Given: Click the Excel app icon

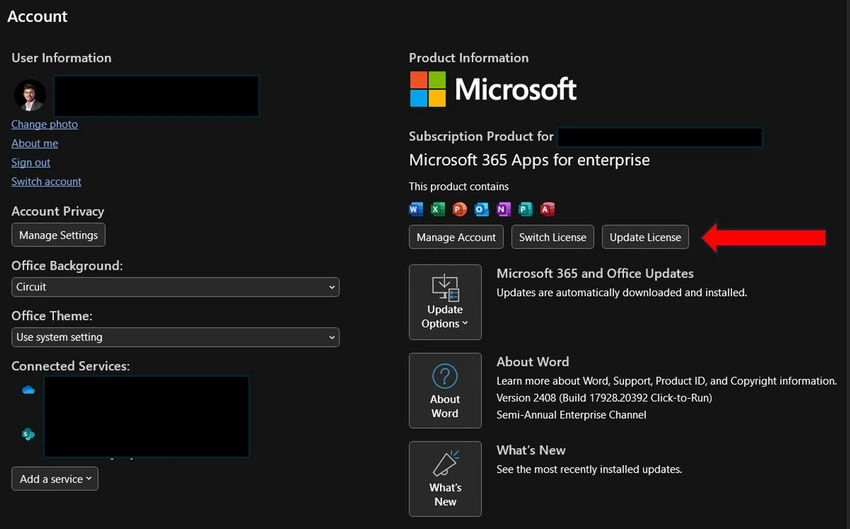Looking at the screenshot, I should (437, 209).
